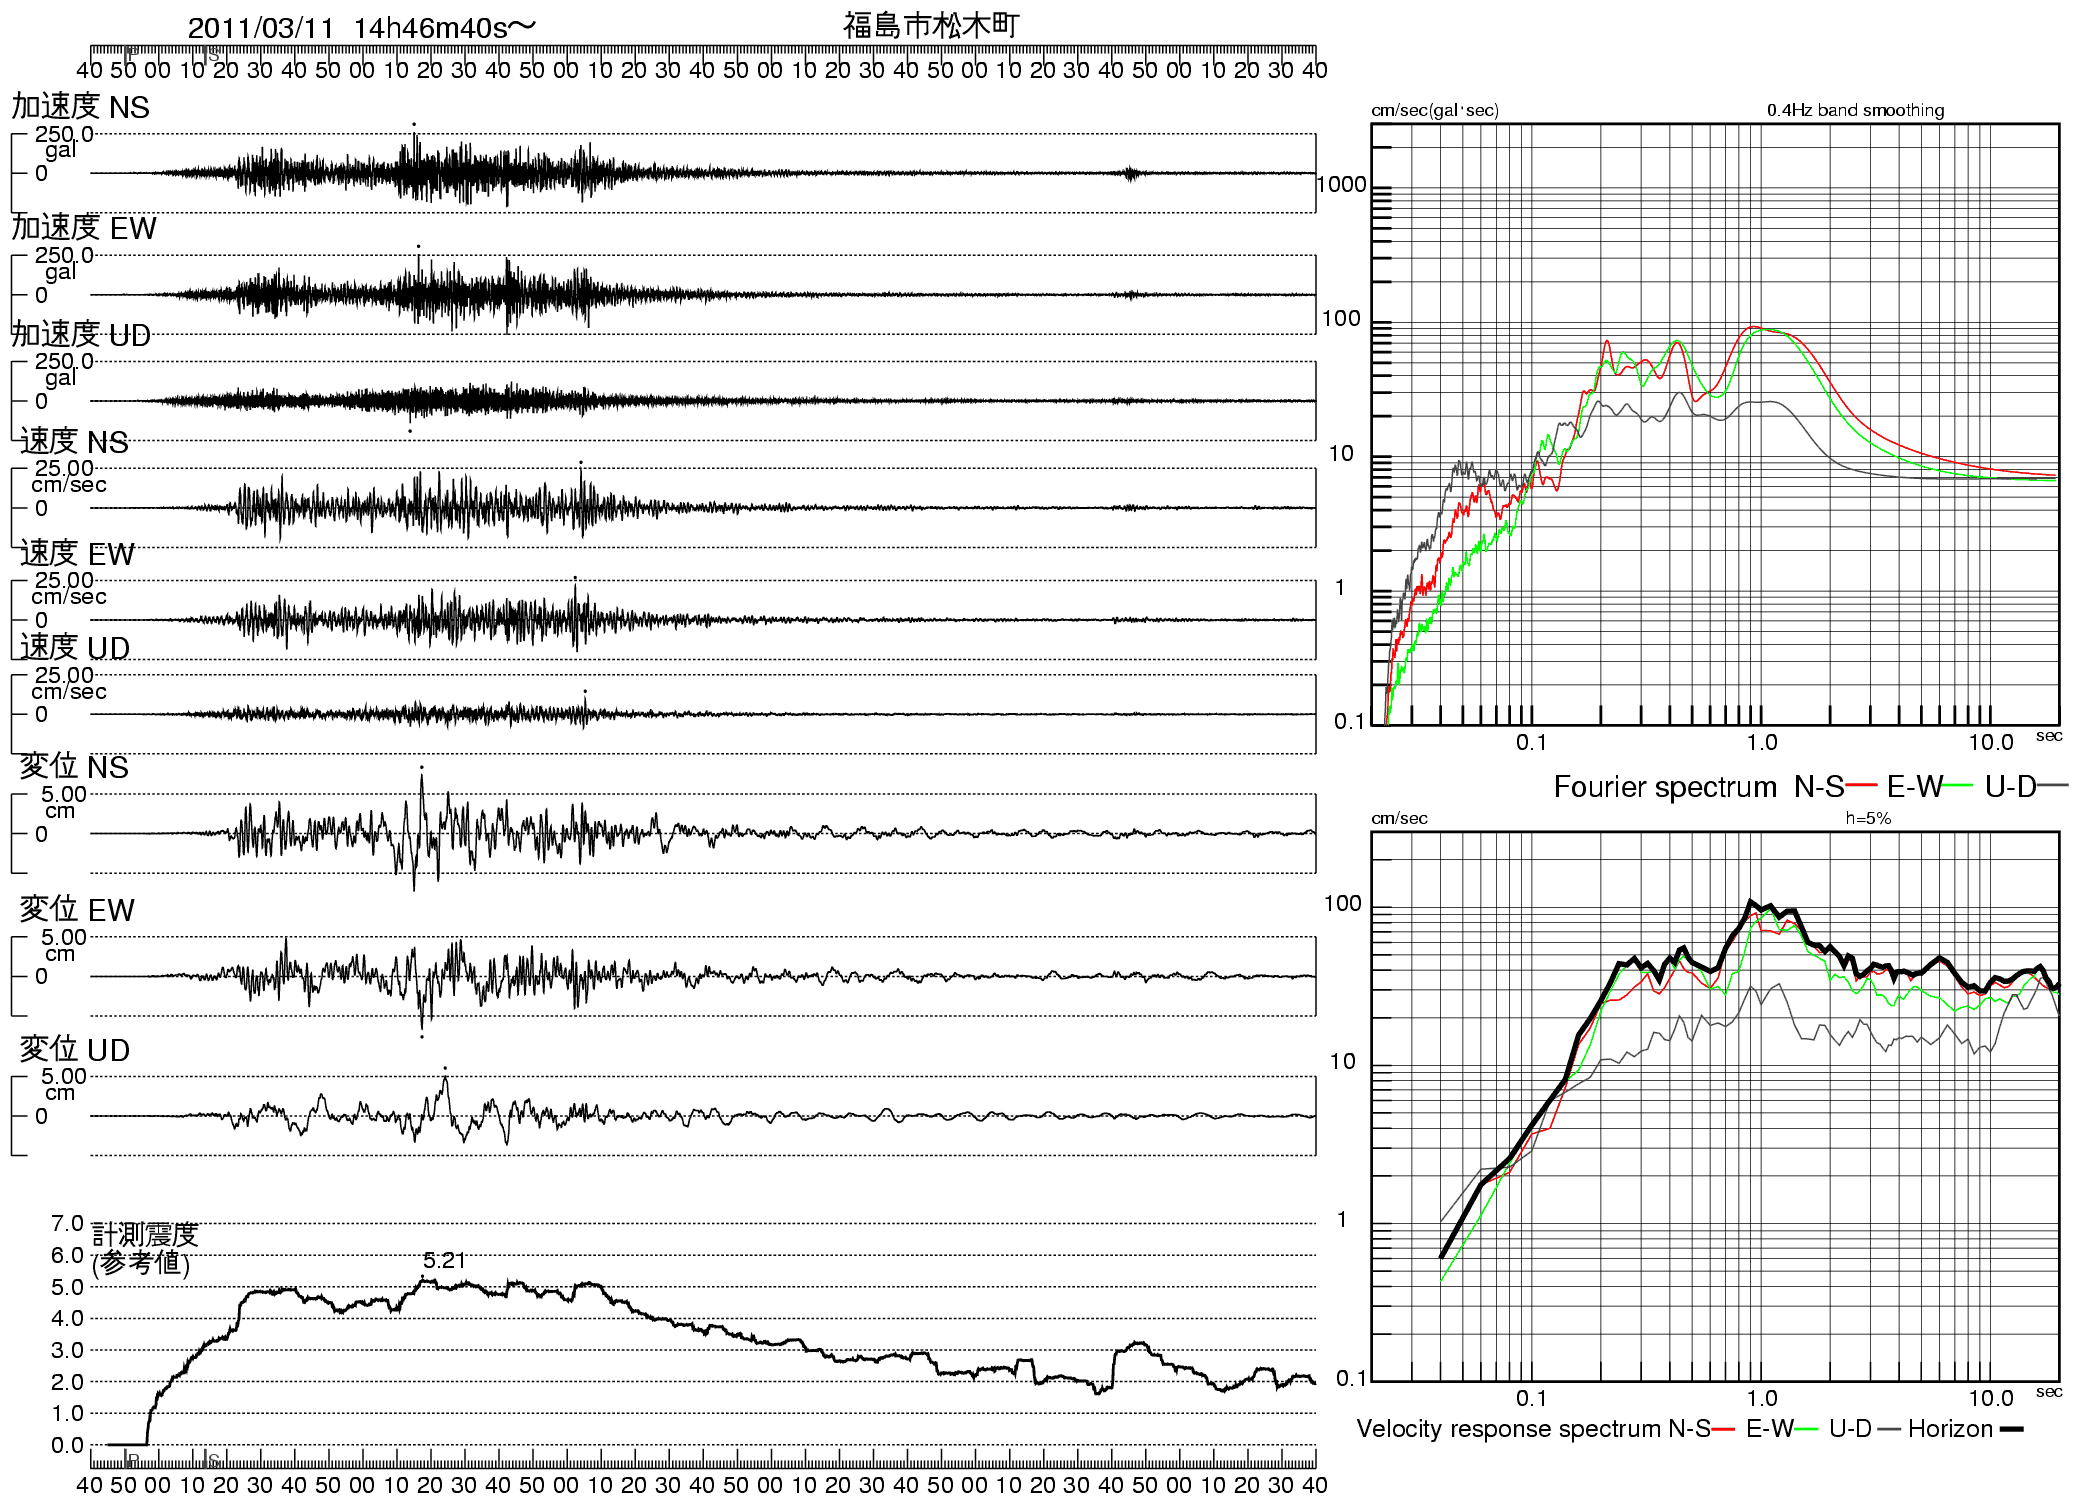The height and width of the screenshot is (1503, 2079).
Task: Click the '4.0' intensity axis label
Action: (x=67, y=1318)
